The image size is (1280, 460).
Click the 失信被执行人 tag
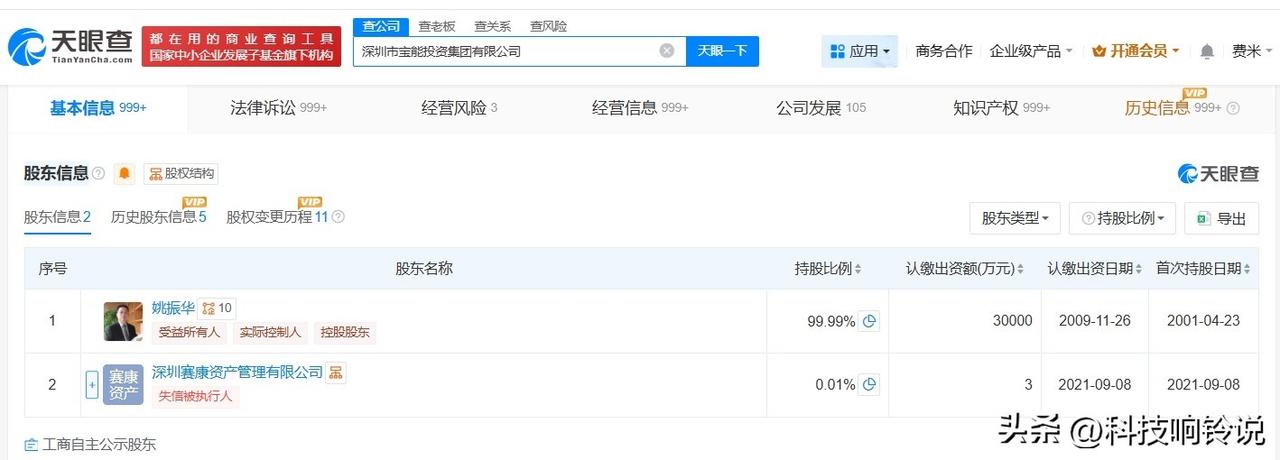point(195,396)
